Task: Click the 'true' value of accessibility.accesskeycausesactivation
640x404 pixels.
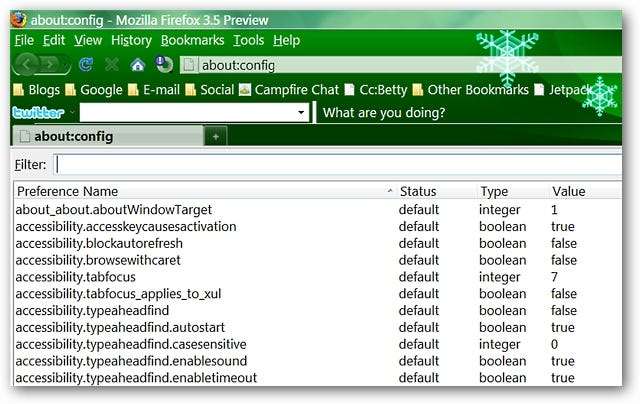Action: 563,226
